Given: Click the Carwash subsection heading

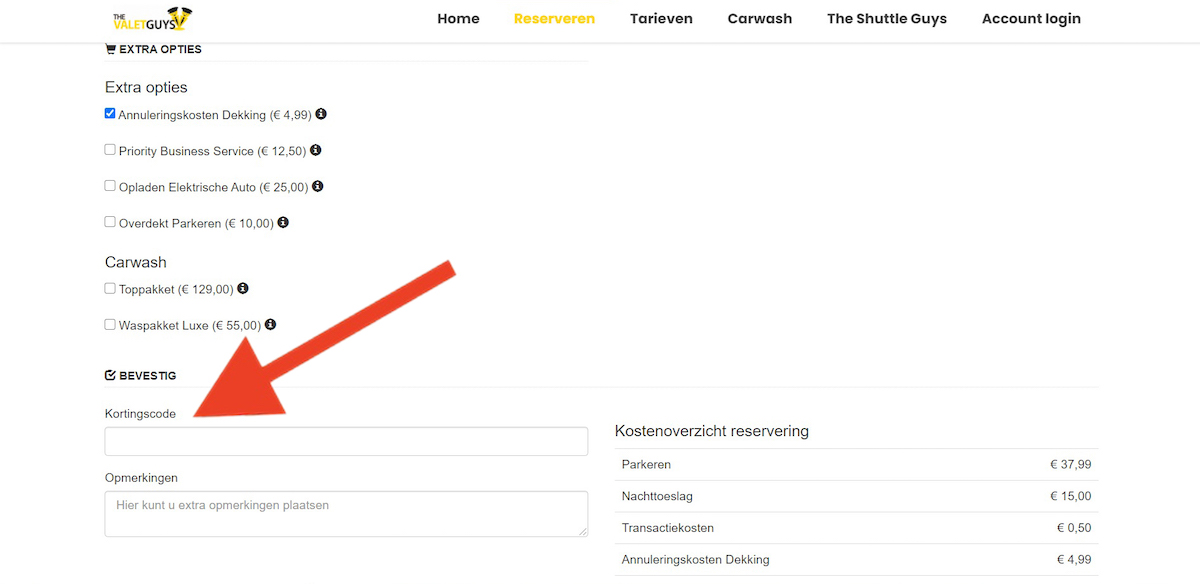Looking at the screenshot, I should tap(136, 262).
